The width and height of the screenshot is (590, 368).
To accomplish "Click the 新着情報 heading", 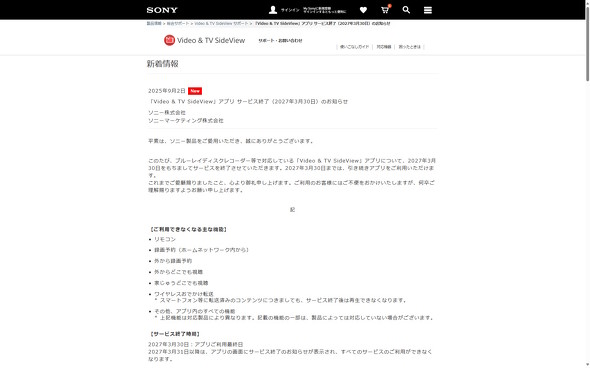I will (163, 64).
